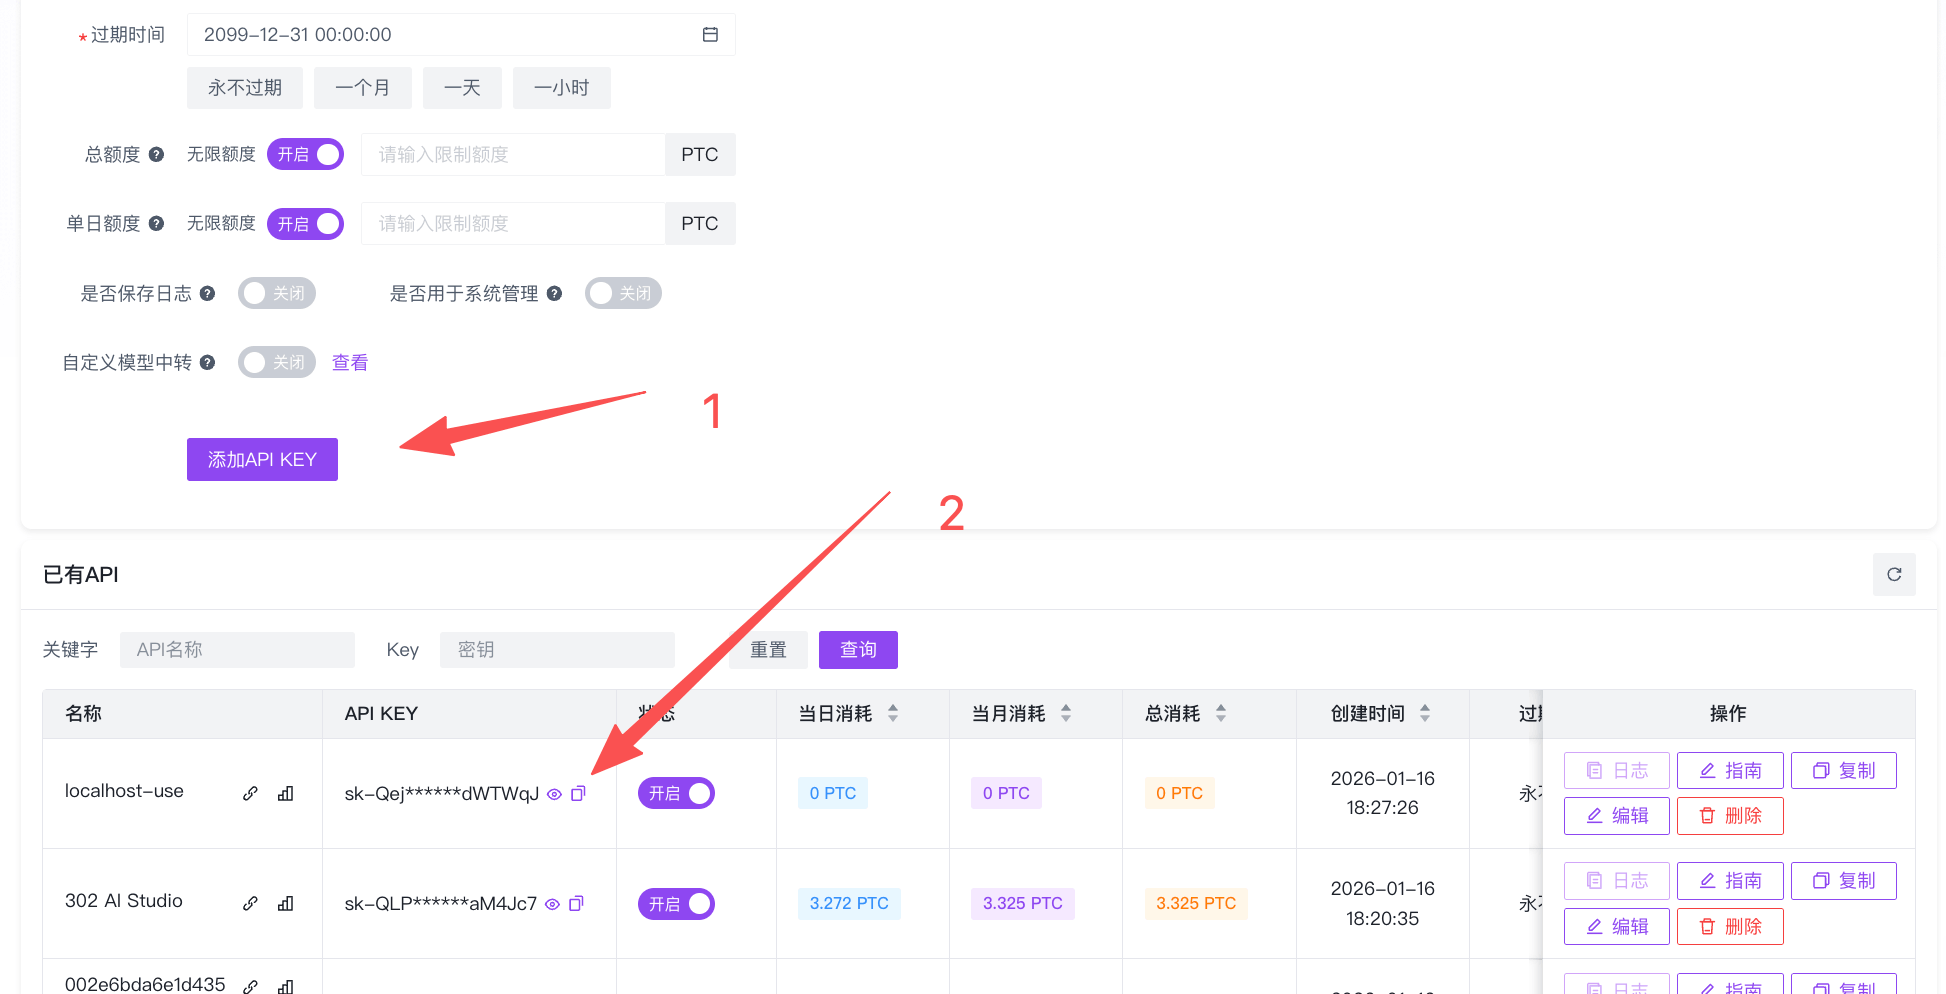Toggle unlimited total quota switch
This screenshot has width=1946, height=994.
[305, 155]
